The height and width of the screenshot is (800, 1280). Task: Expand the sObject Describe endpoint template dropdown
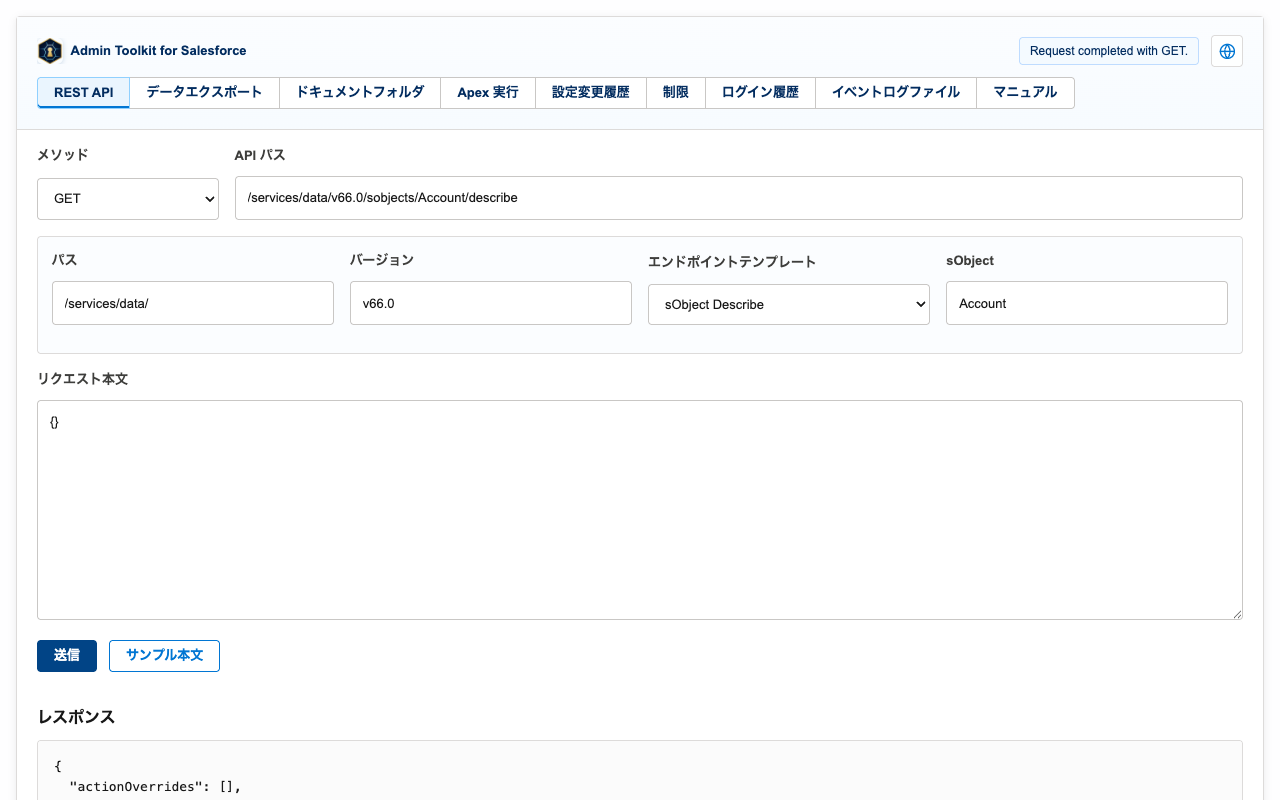[789, 304]
